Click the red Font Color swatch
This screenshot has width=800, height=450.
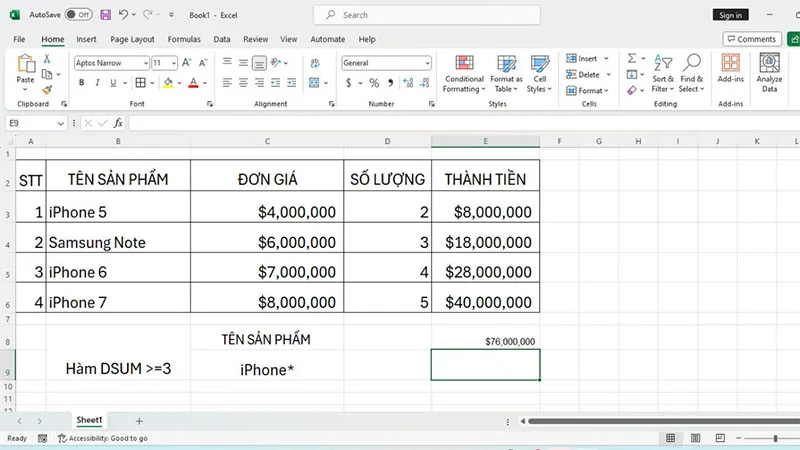pos(193,83)
